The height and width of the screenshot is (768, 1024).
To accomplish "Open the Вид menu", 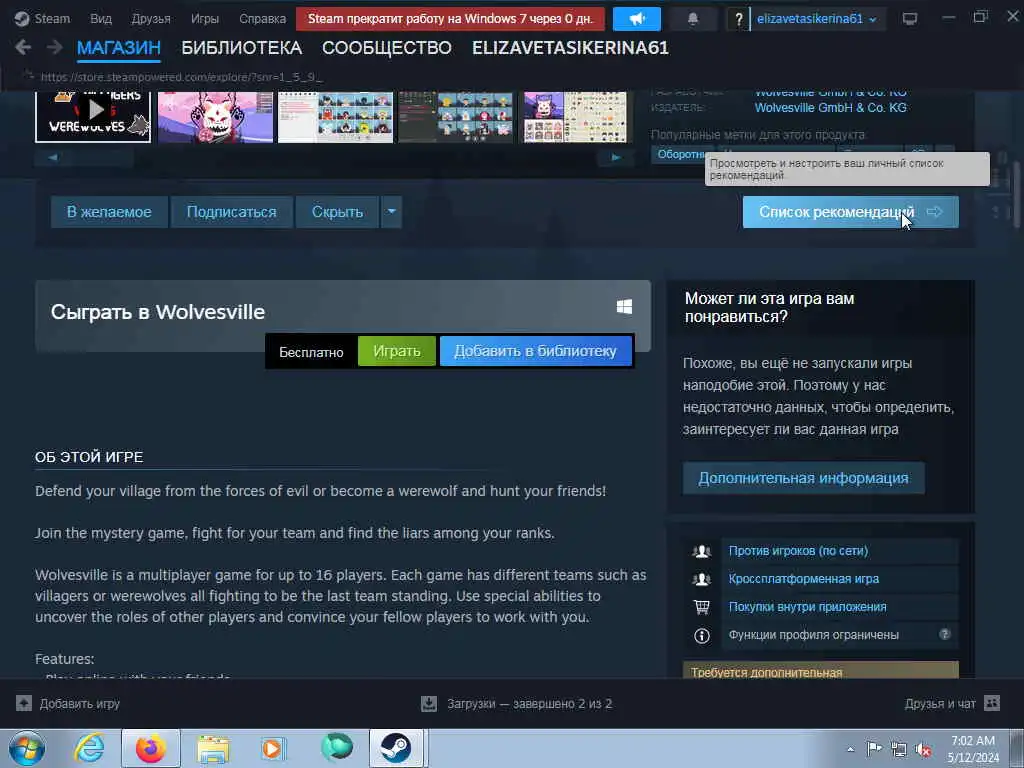I will pyautogui.click(x=101, y=19).
